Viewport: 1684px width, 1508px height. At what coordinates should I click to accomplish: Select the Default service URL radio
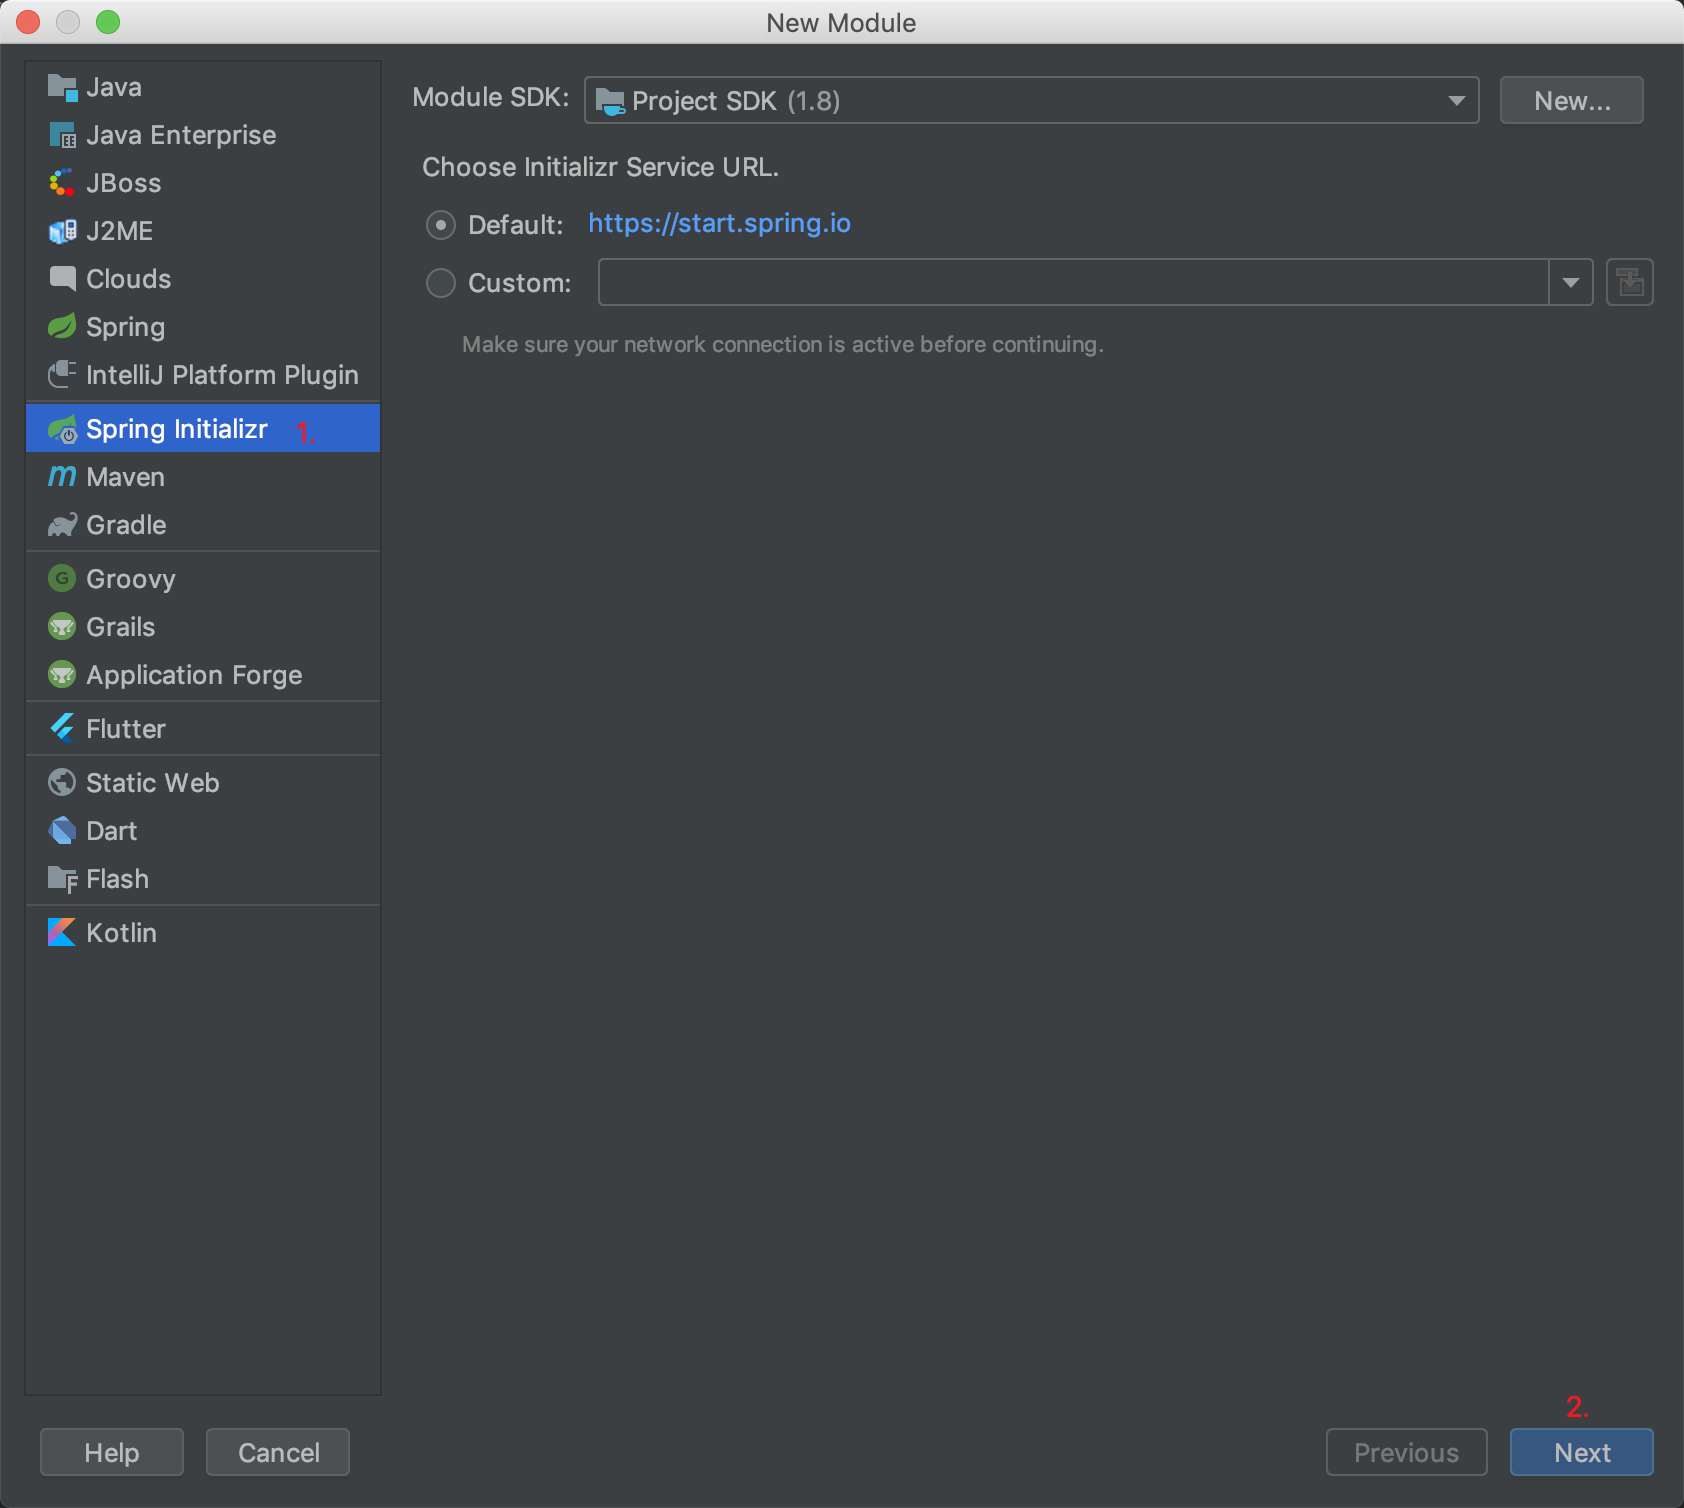tap(441, 225)
